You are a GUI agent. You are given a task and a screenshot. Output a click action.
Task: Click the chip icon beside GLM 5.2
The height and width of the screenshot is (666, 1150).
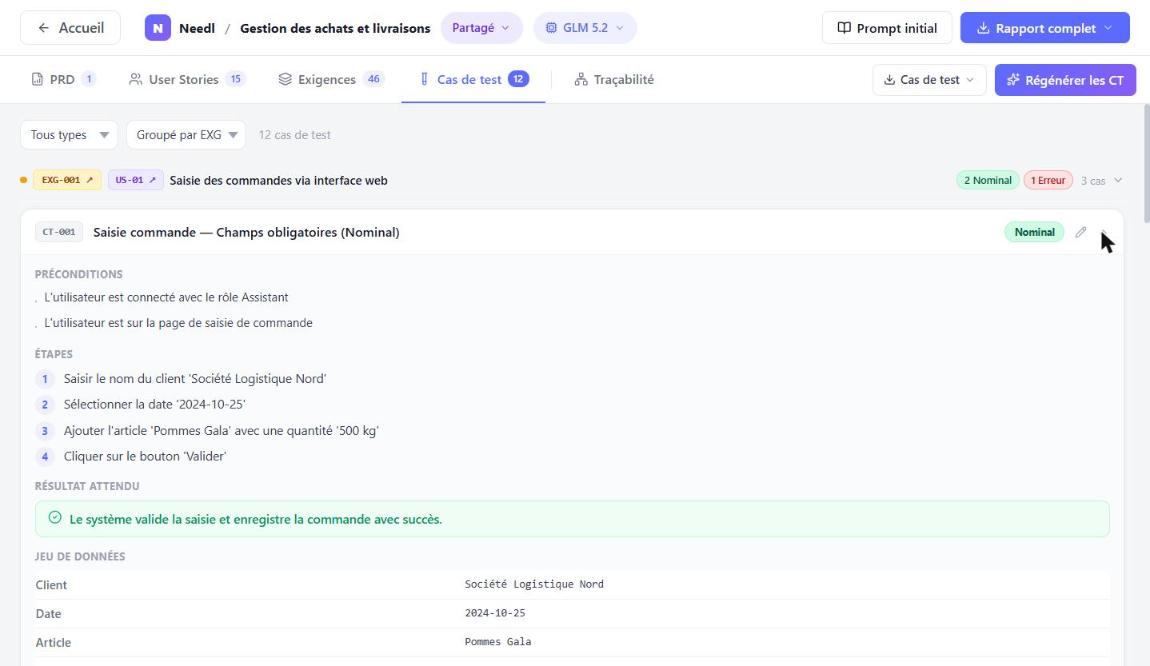tap(551, 28)
